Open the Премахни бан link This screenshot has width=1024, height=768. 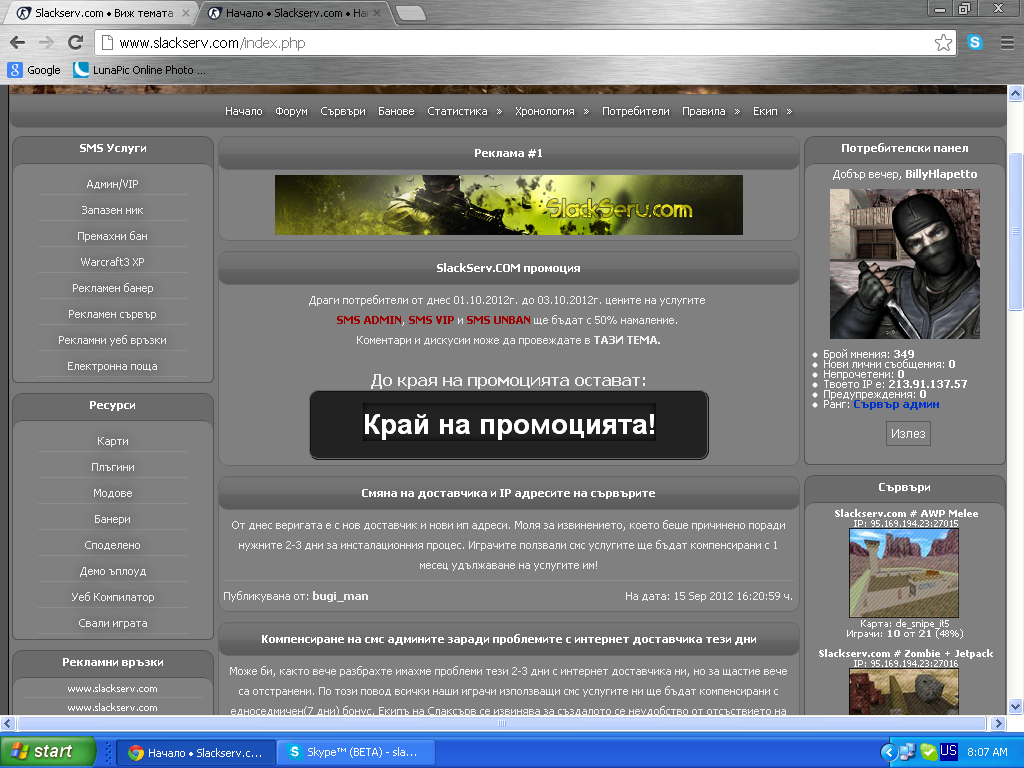pyautogui.click(x=112, y=236)
